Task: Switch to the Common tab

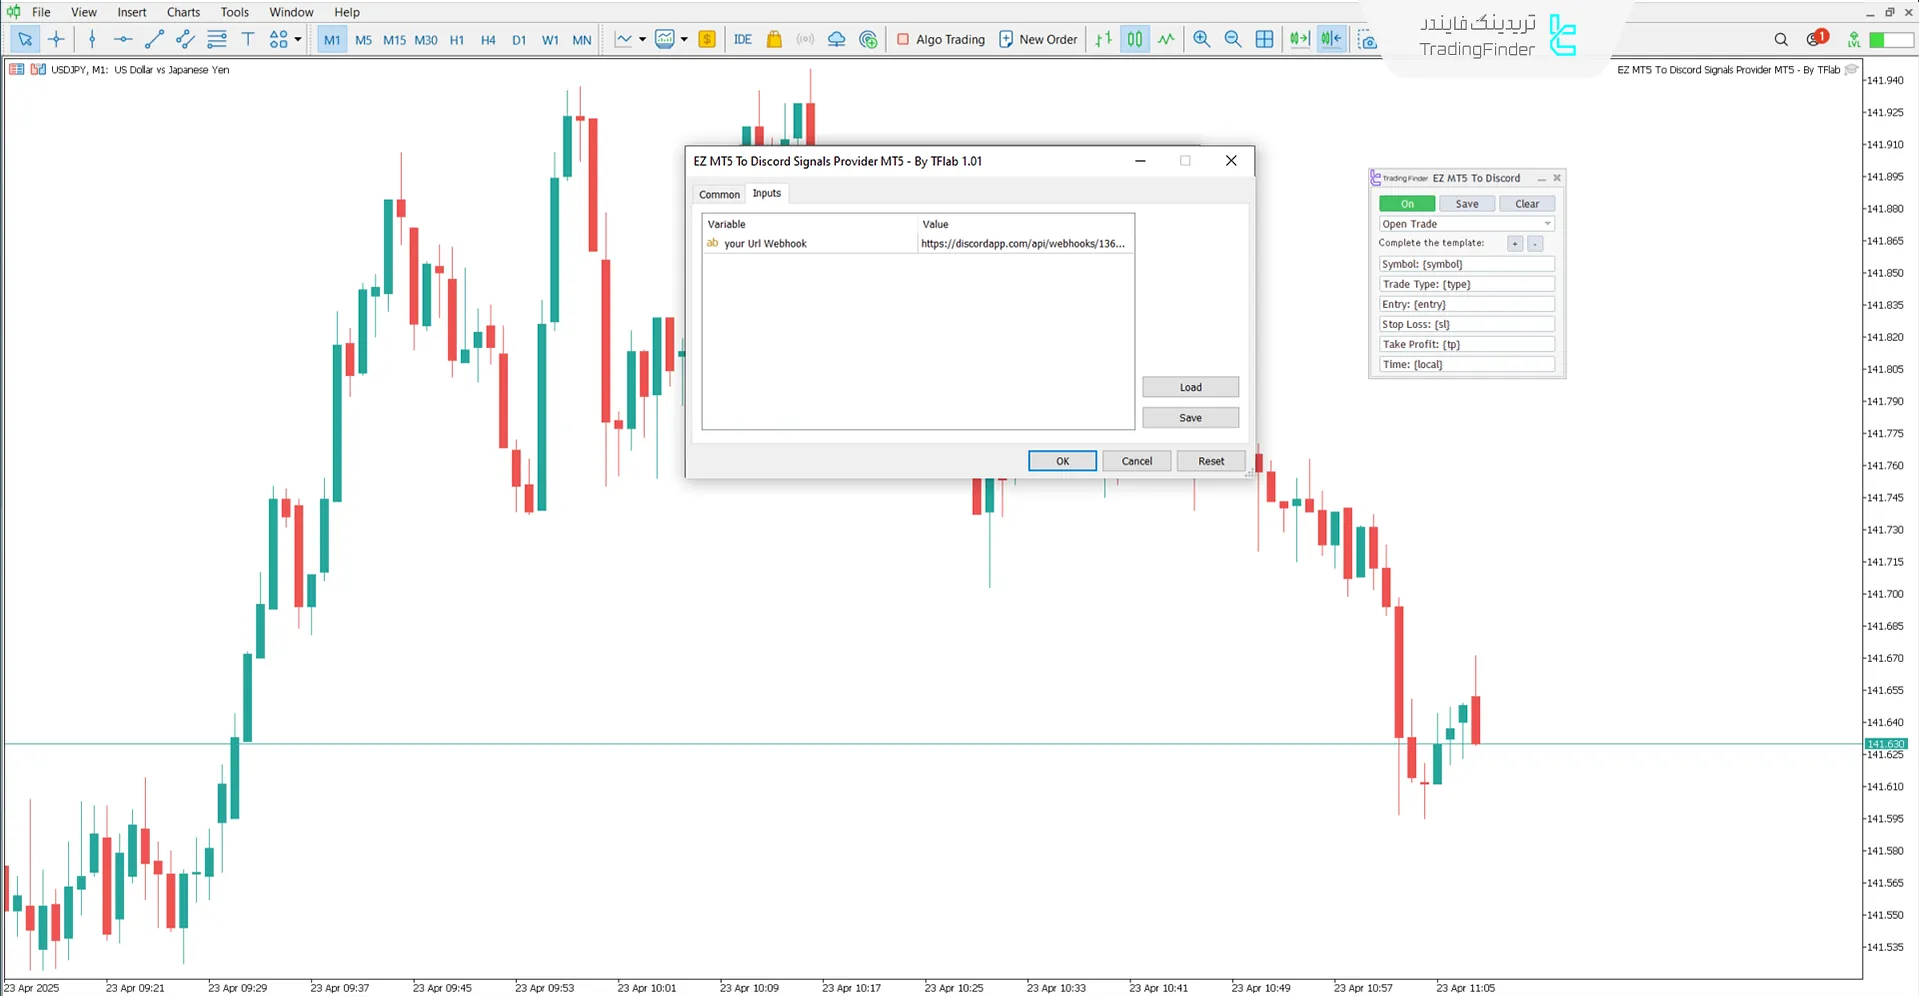Action: tap(719, 194)
